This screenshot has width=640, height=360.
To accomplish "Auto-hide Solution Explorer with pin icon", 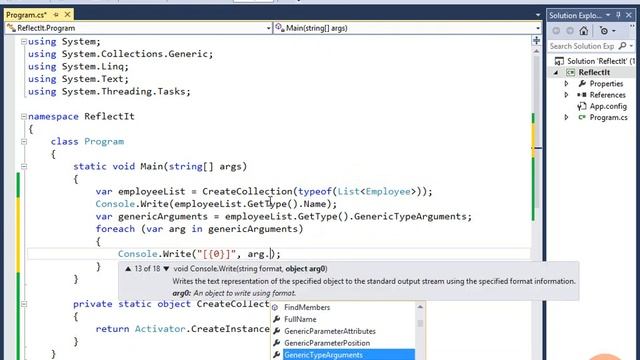I will [618, 15].
